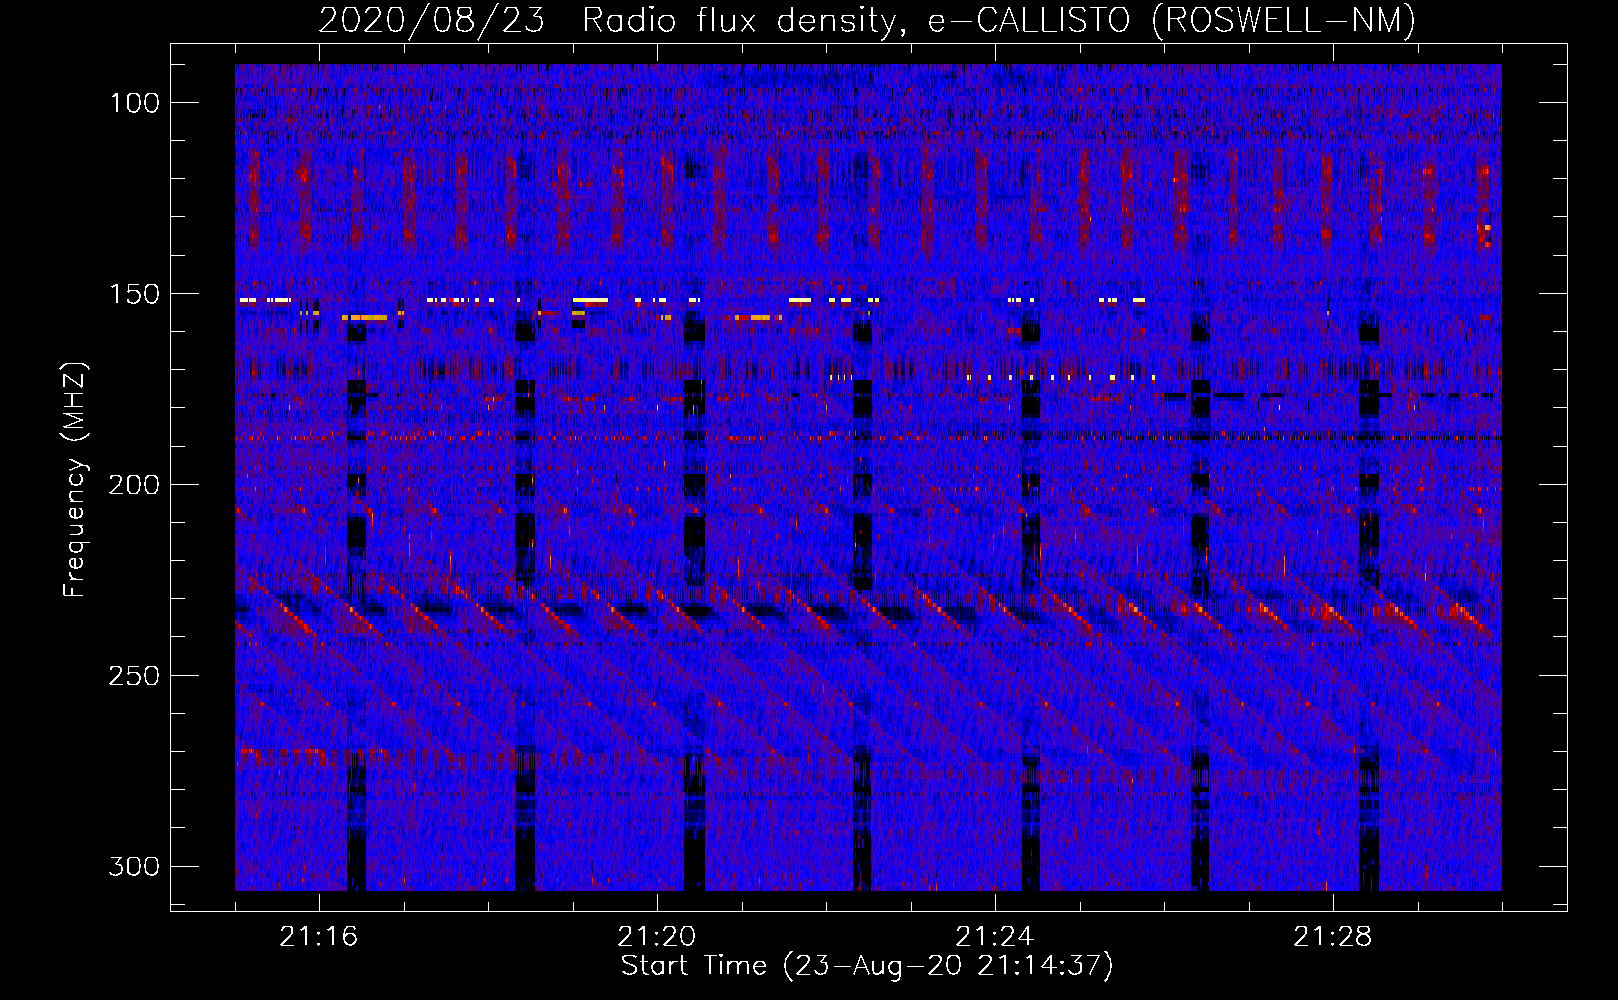This screenshot has height=1000, width=1618.
Task: Click the 150 frequency tick label
Action: point(135,294)
